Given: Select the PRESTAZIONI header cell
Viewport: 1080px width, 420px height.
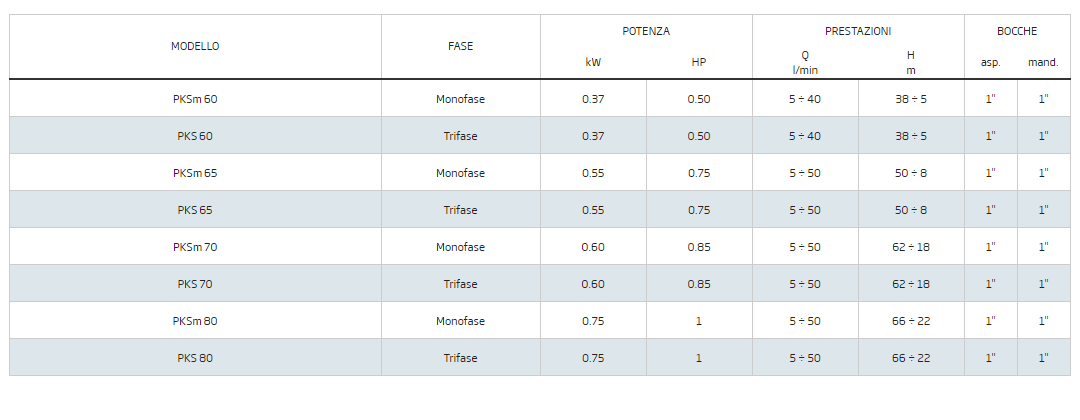Looking at the screenshot, I should [858, 32].
